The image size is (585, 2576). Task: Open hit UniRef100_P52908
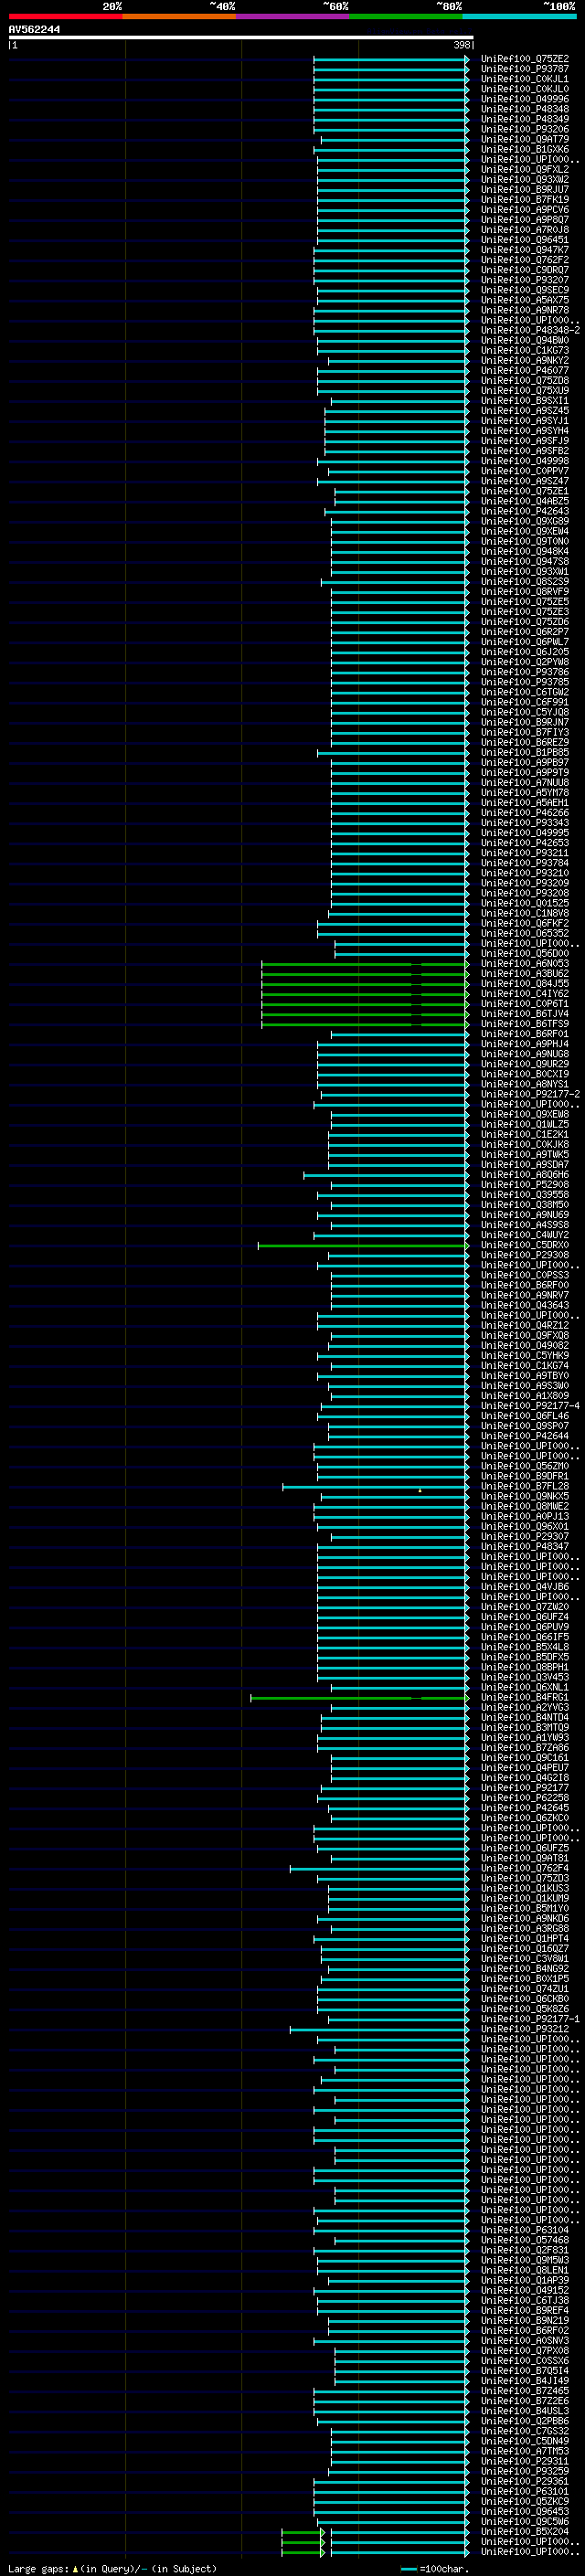524,1185
